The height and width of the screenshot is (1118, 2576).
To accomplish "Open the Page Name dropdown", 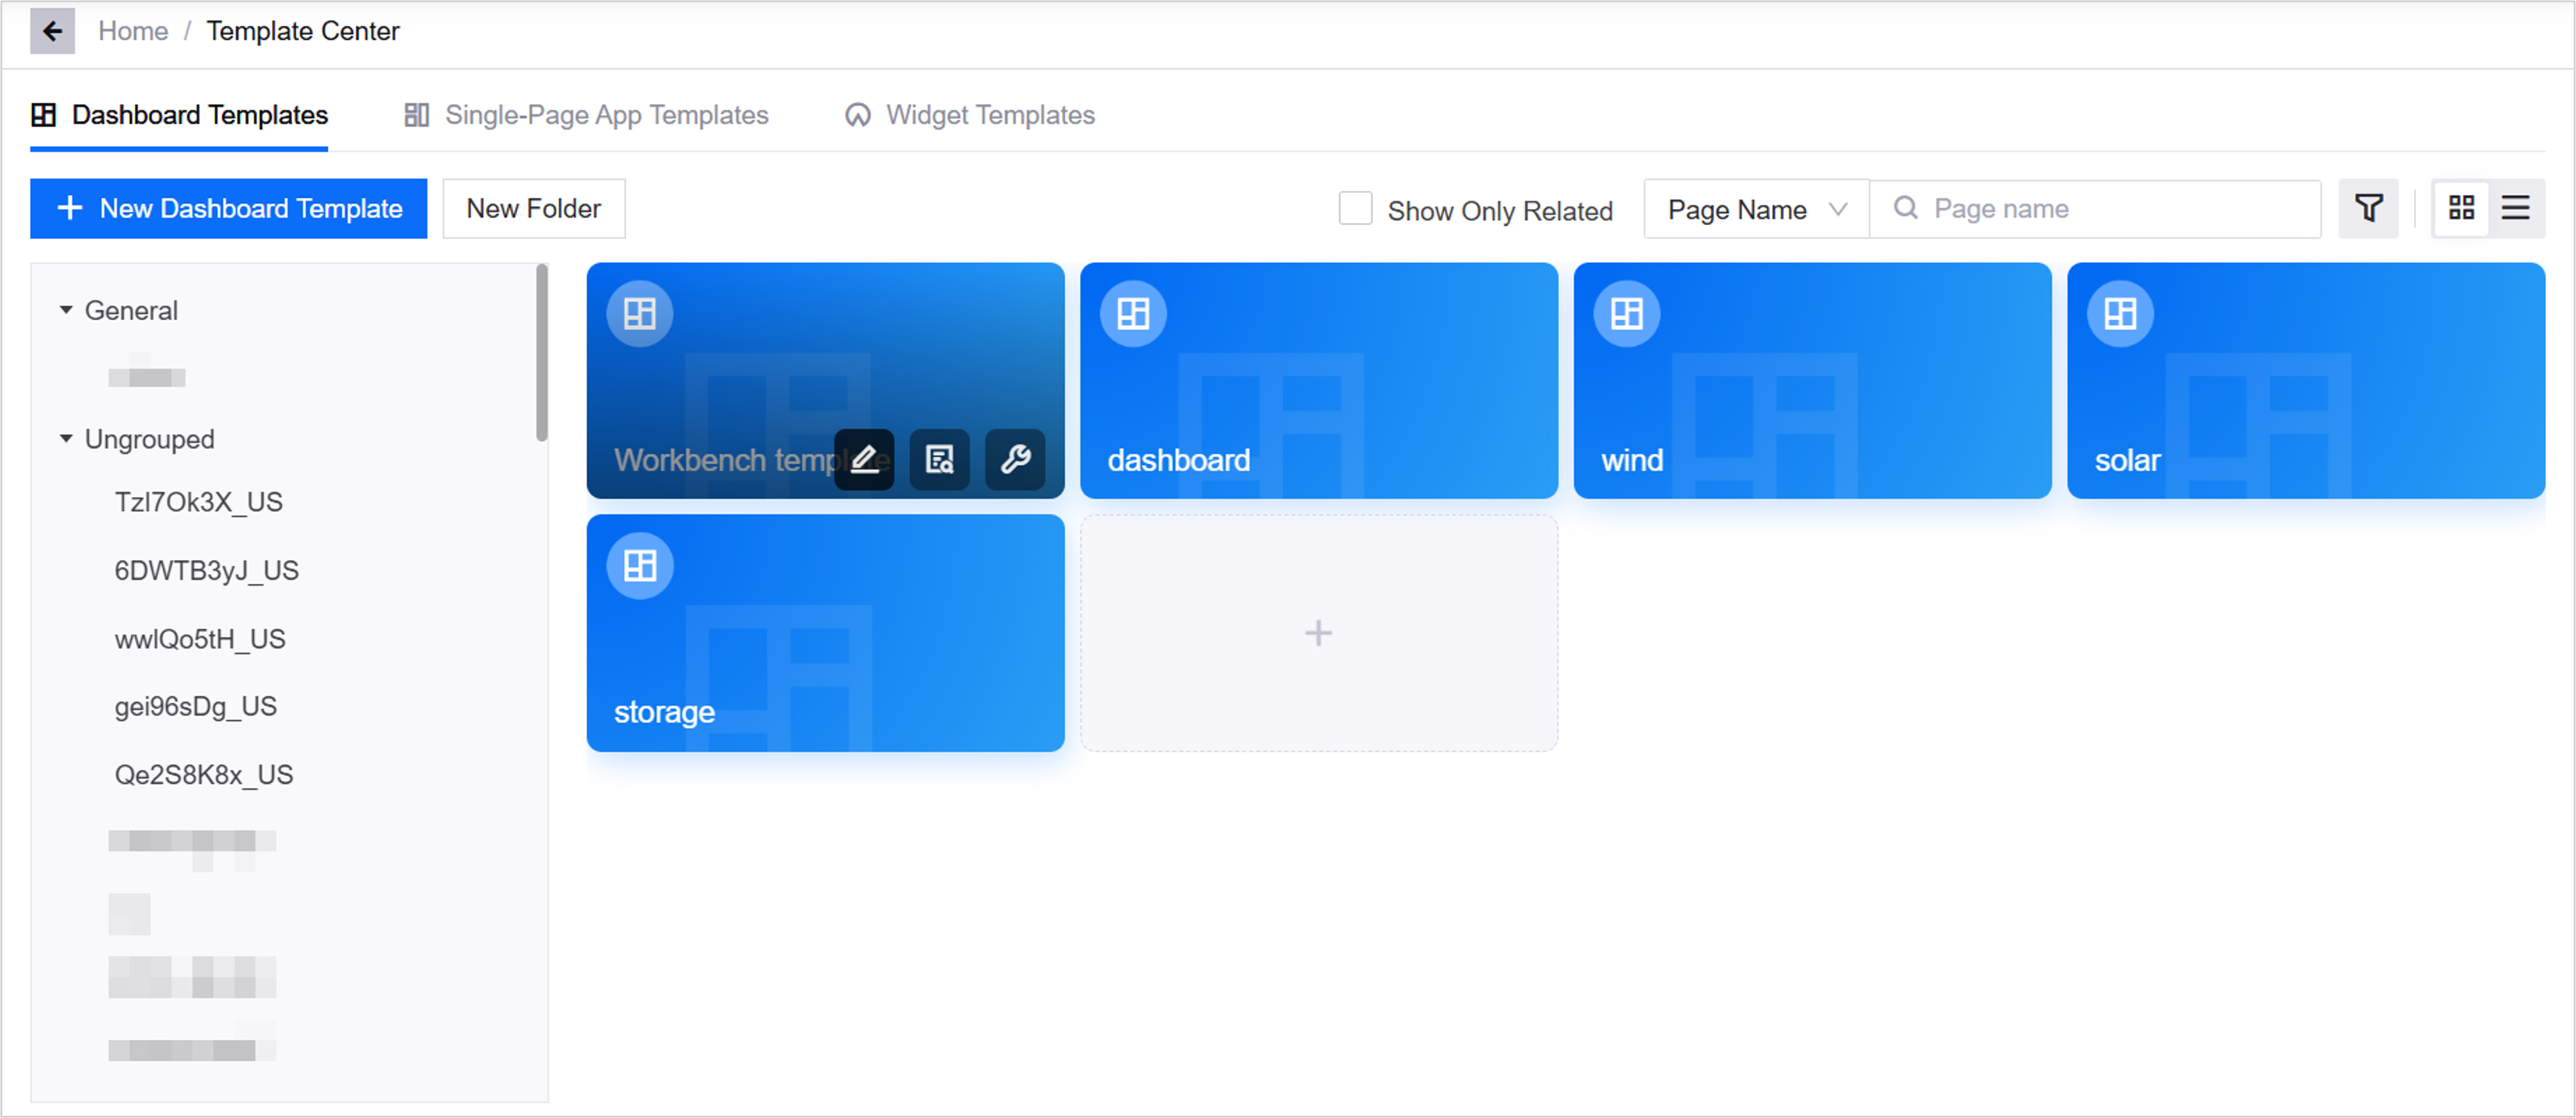I will 1756,209.
